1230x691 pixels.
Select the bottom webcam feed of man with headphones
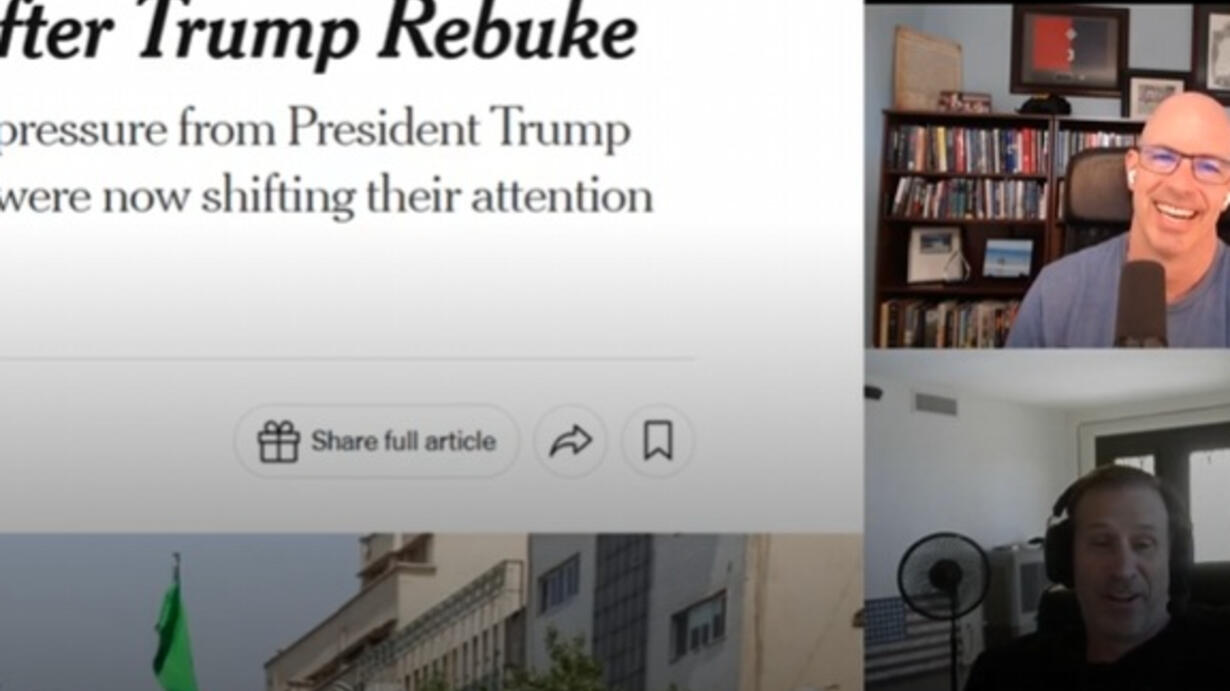tap(1047, 520)
